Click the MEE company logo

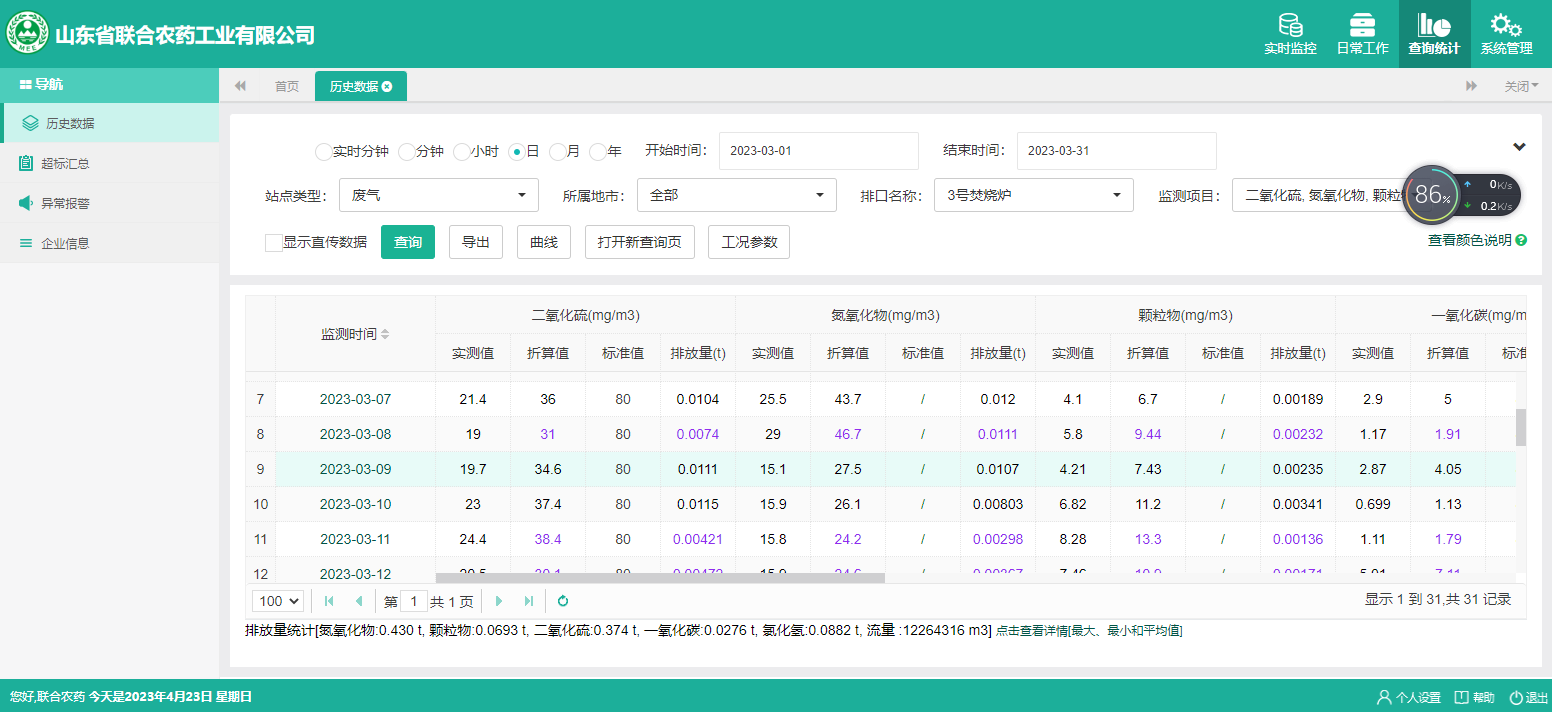tap(28, 33)
